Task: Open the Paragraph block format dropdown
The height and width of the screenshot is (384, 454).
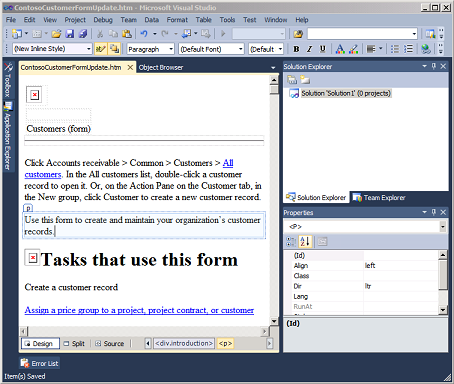Action: click(x=171, y=49)
